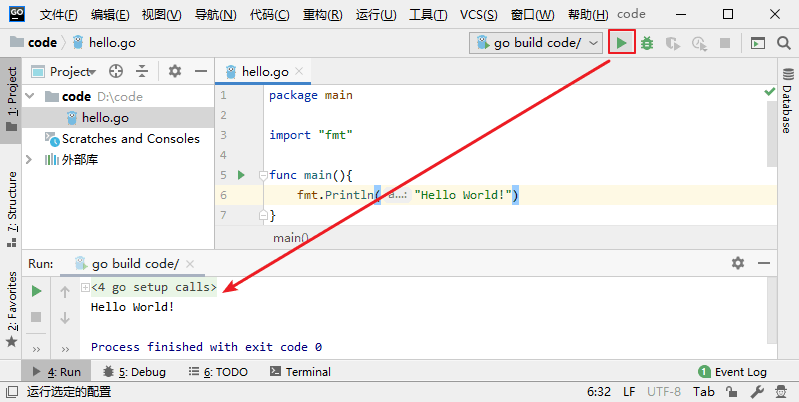Open the 4: Run tool window tab
Screen dimensions: 799x402
[x=57, y=372]
